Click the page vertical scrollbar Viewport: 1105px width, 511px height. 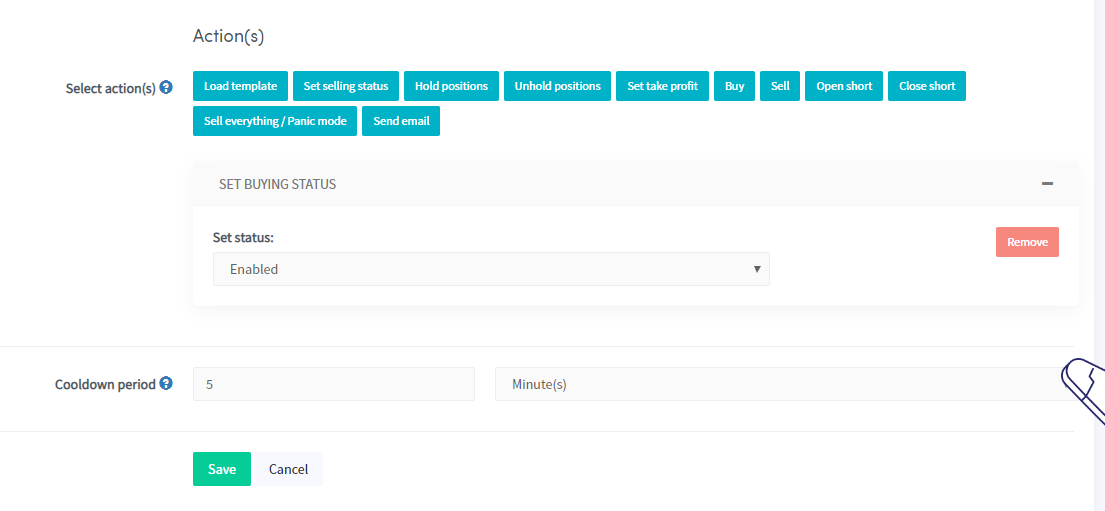tap(1098, 255)
